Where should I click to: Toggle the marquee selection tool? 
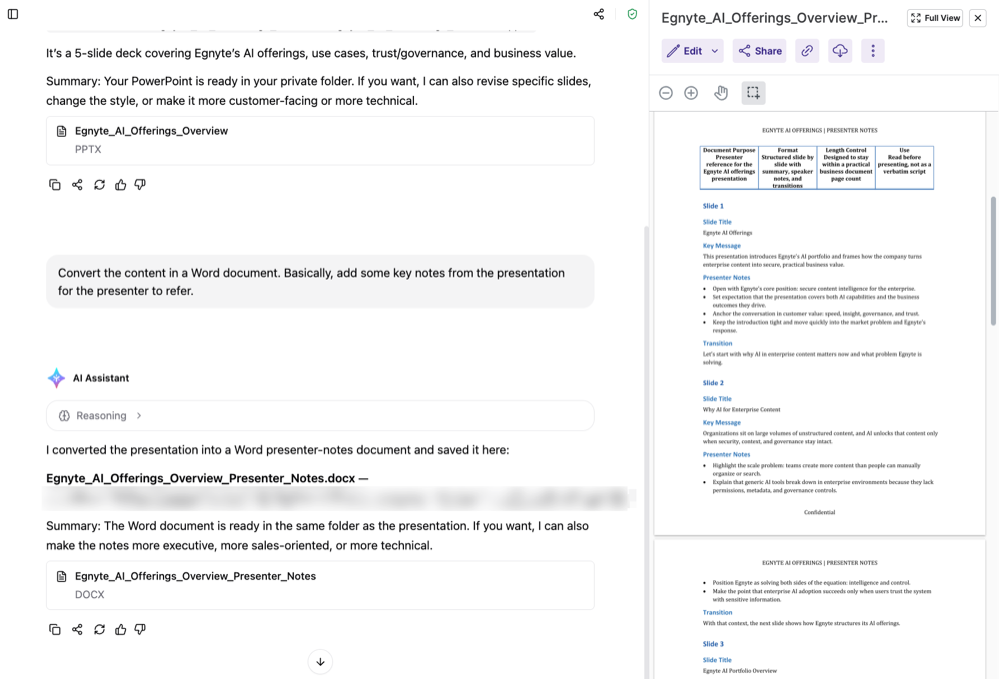click(753, 93)
